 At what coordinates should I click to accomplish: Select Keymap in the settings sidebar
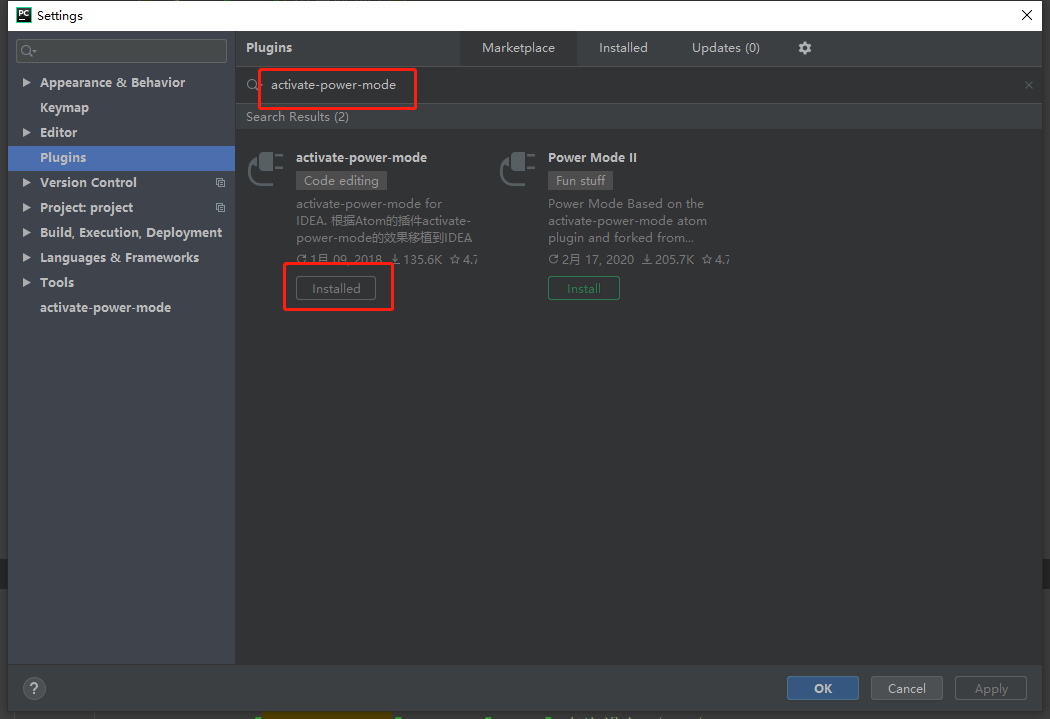coord(64,107)
